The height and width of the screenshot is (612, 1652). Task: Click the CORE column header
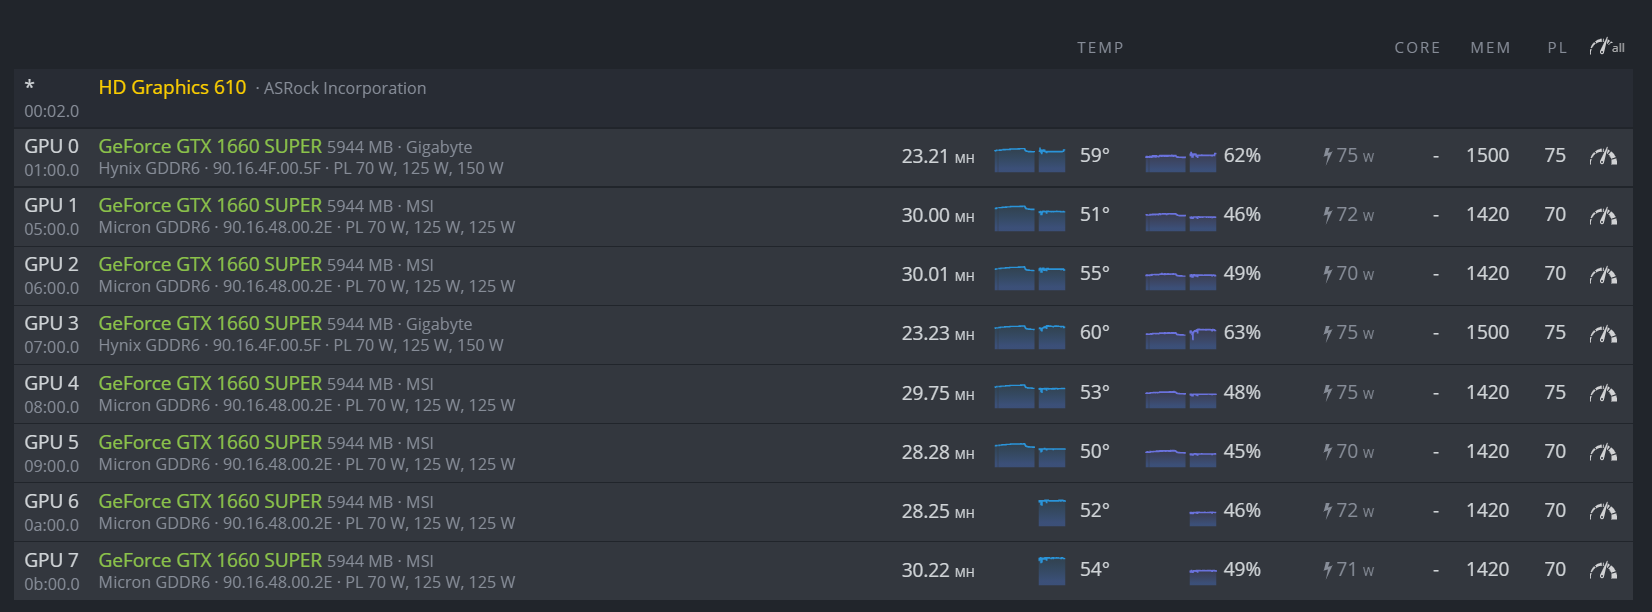pyautogui.click(x=1417, y=48)
